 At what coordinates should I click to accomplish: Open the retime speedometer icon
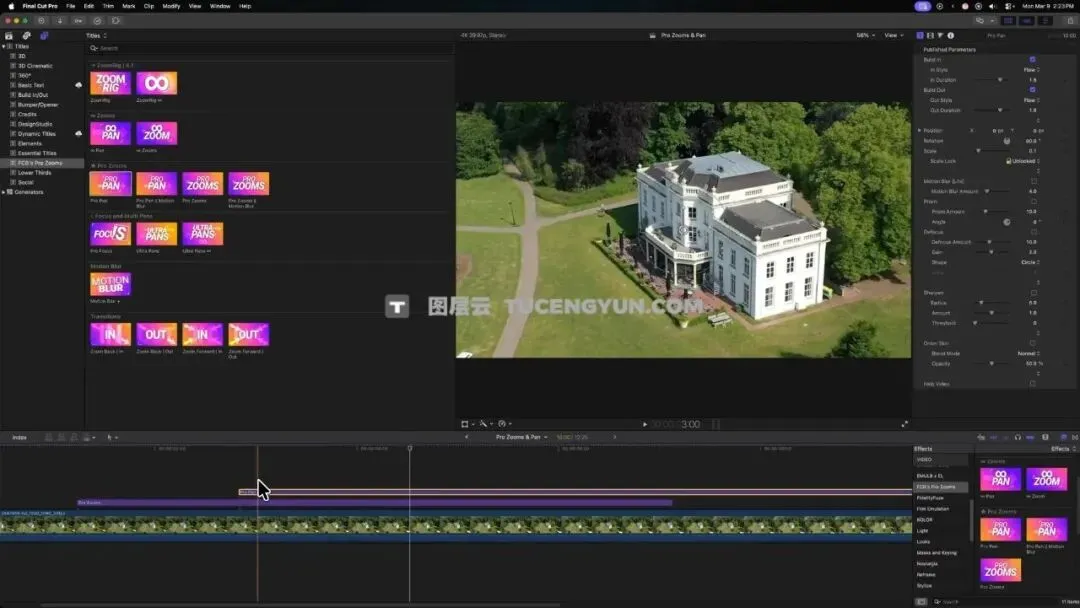pos(502,424)
